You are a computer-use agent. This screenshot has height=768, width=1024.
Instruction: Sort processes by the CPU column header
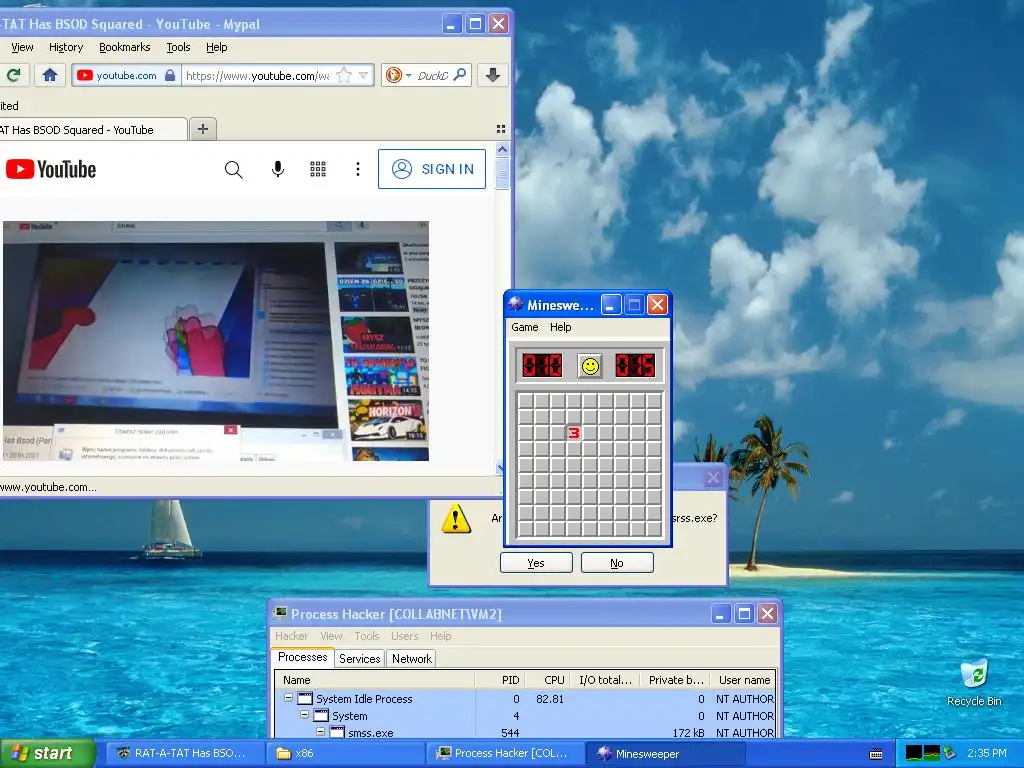547,680
